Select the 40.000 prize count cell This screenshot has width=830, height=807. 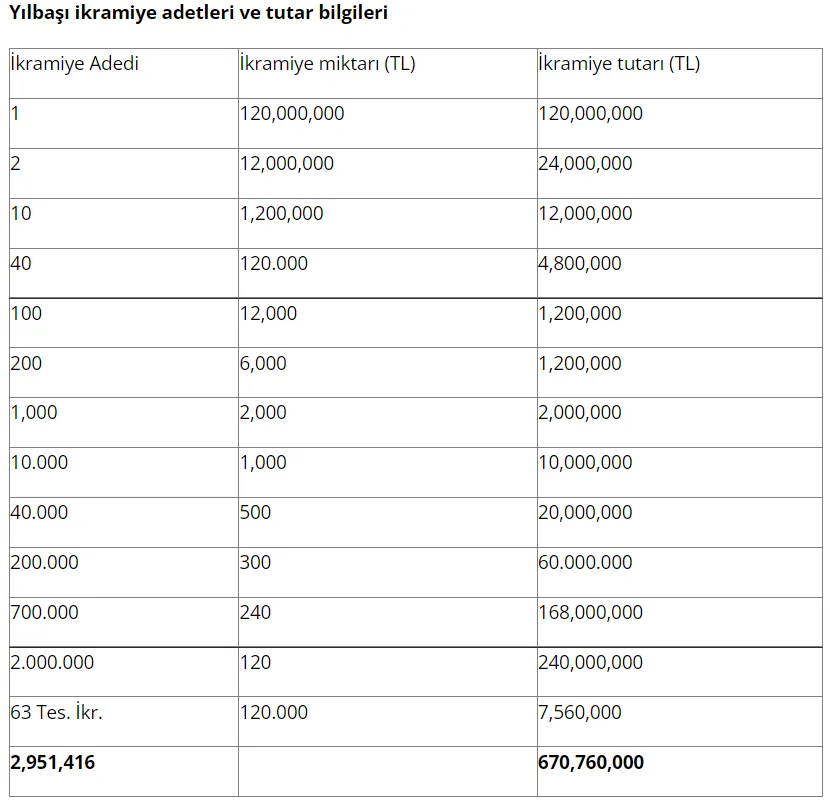coord(40,512)
